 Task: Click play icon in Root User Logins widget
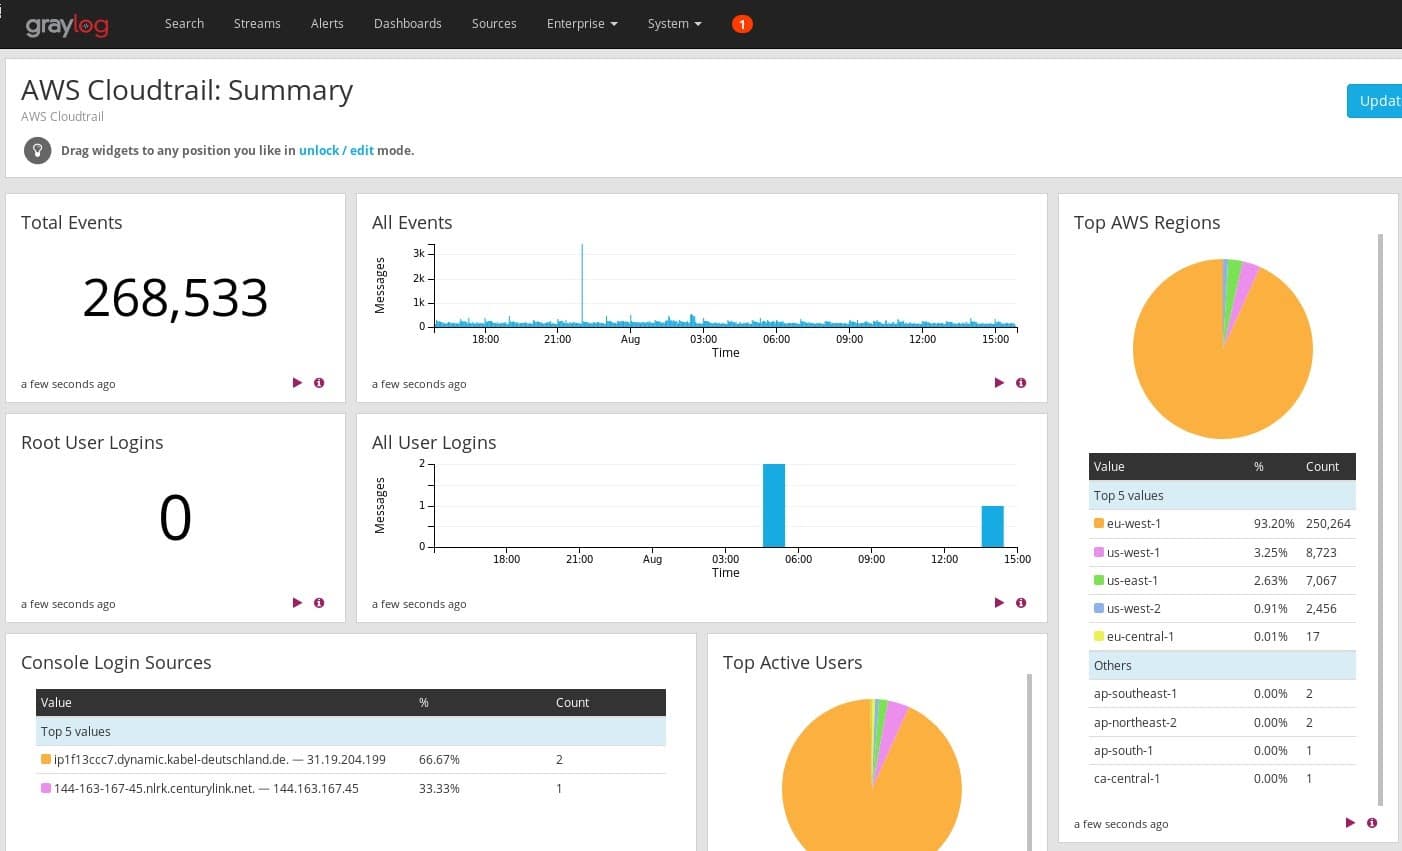tap(297, 603)
